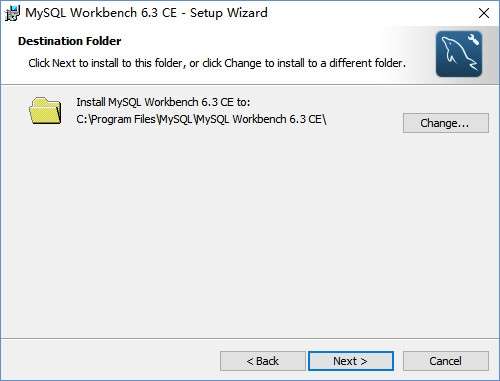
Task: Click the wrench symbol on the MySQL logo
Action: coord(473,39)
